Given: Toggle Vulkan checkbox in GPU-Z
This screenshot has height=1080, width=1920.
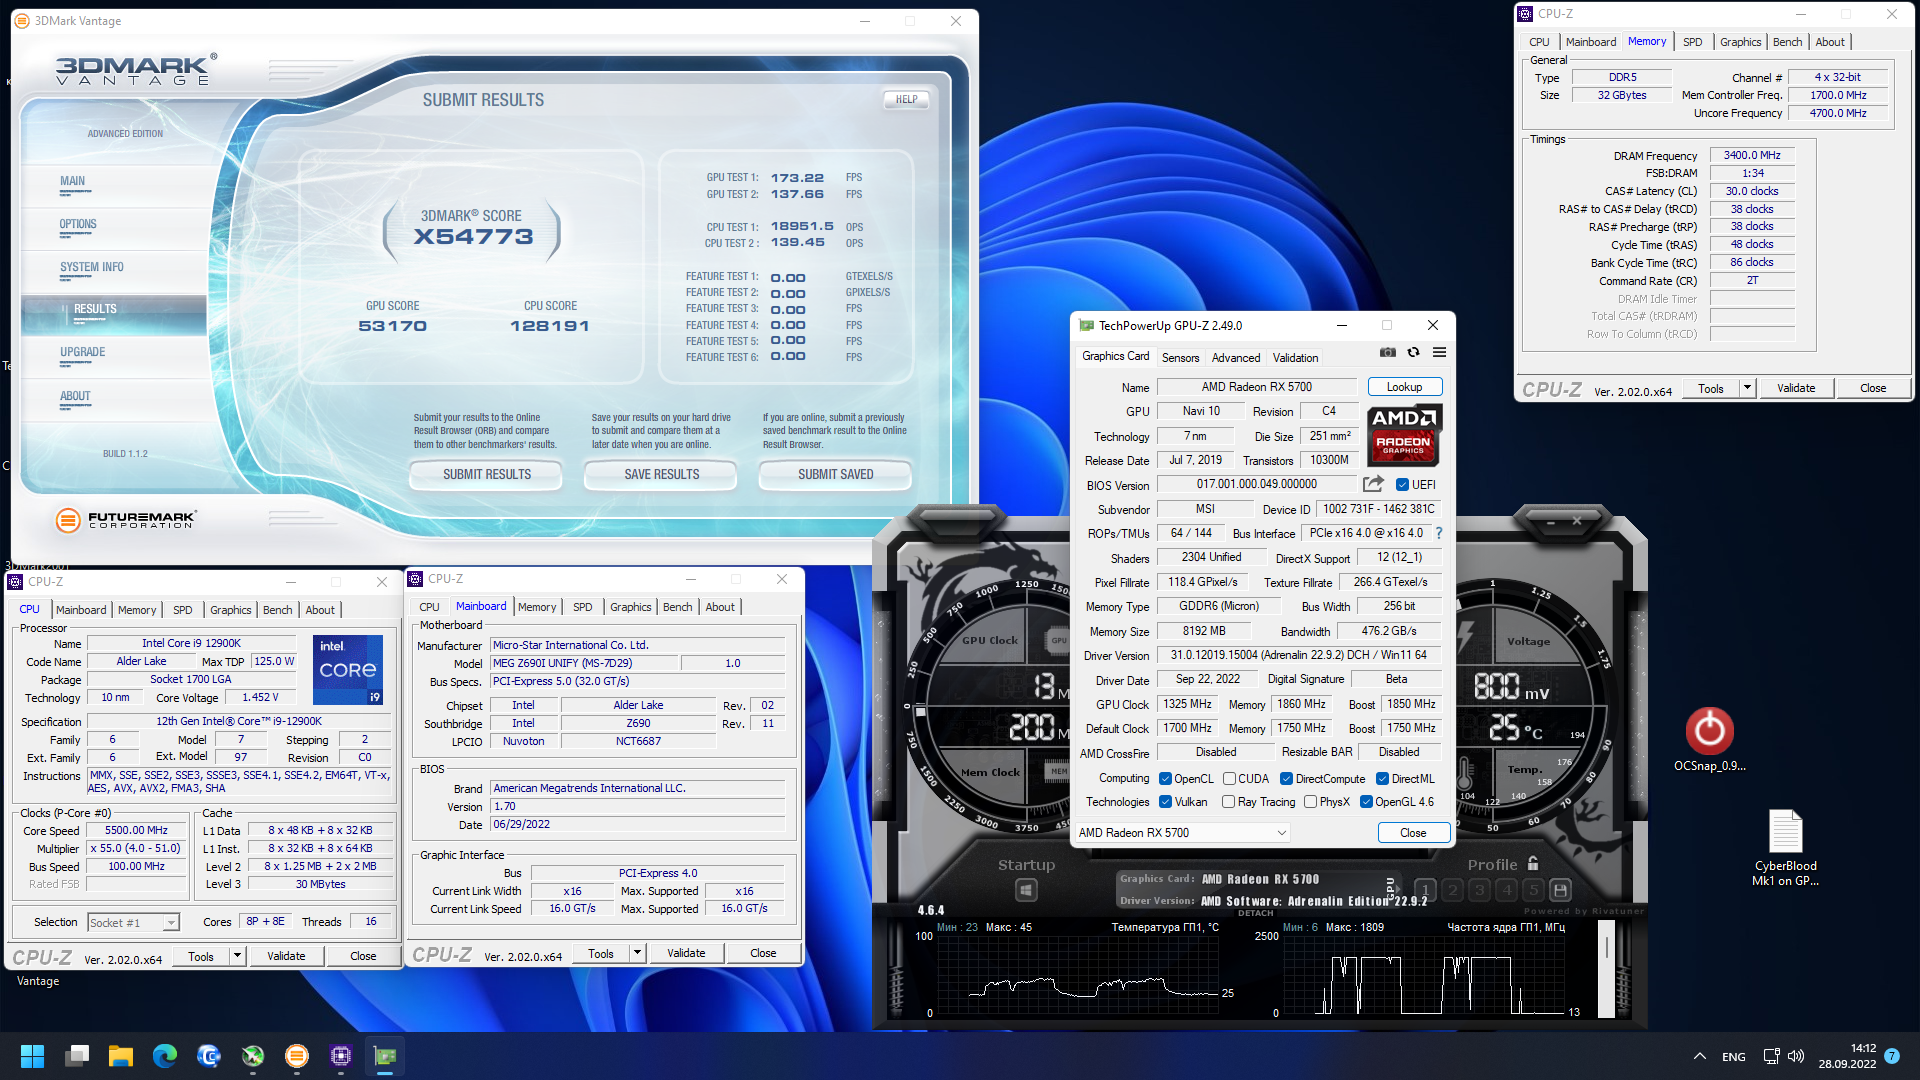Looking at the screenshot, I should tap(1165, 802).
